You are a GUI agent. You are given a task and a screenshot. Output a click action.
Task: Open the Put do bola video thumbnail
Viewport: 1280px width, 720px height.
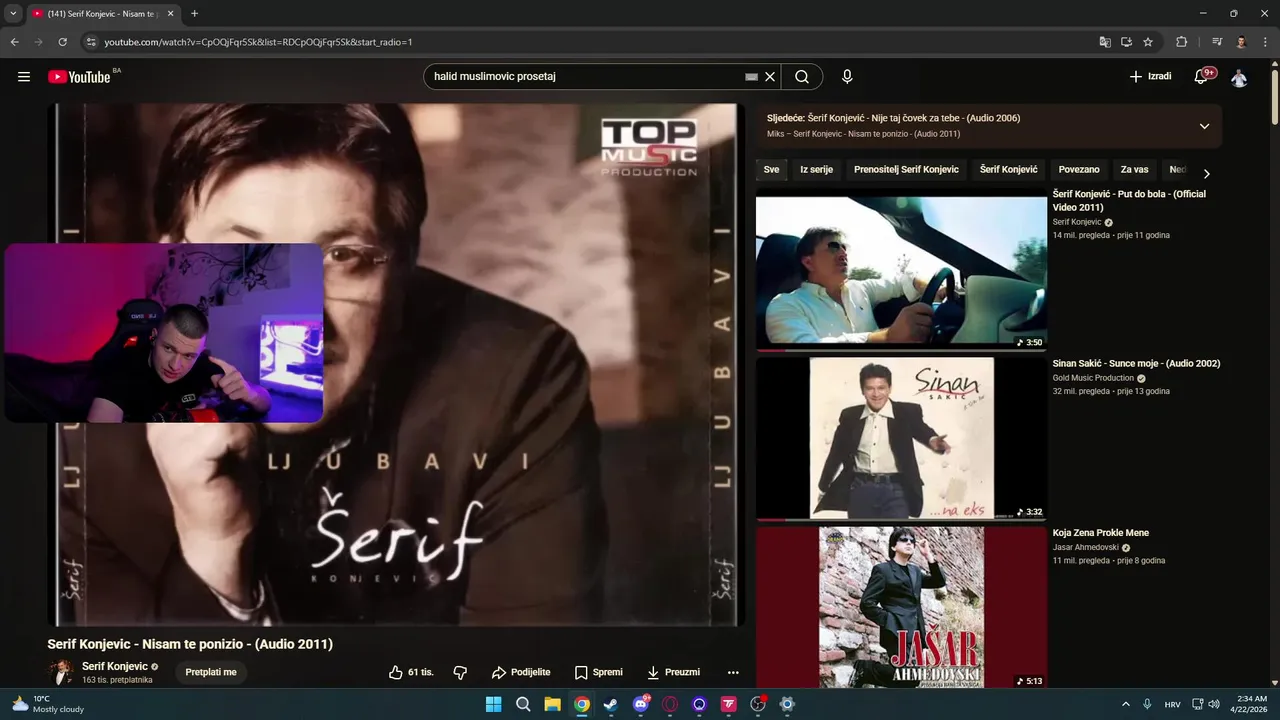[x=901, y=270]
